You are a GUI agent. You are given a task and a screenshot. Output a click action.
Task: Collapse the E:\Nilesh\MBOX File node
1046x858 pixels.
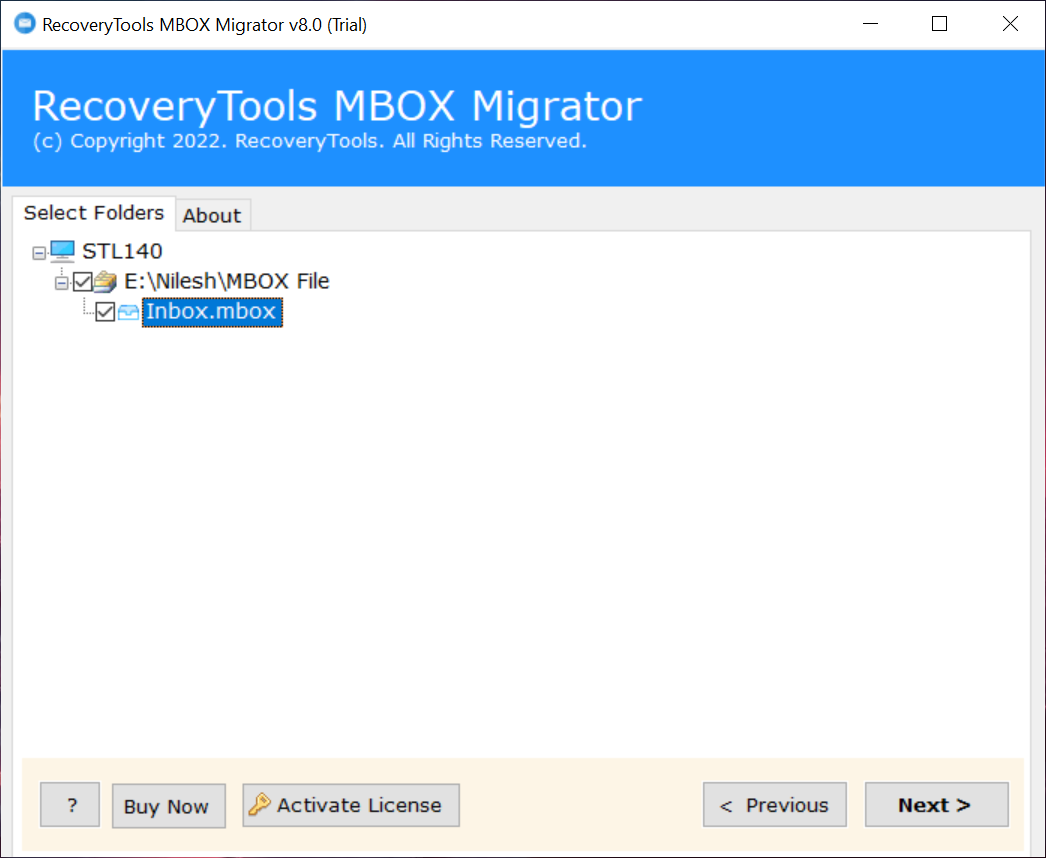point(61,283)
